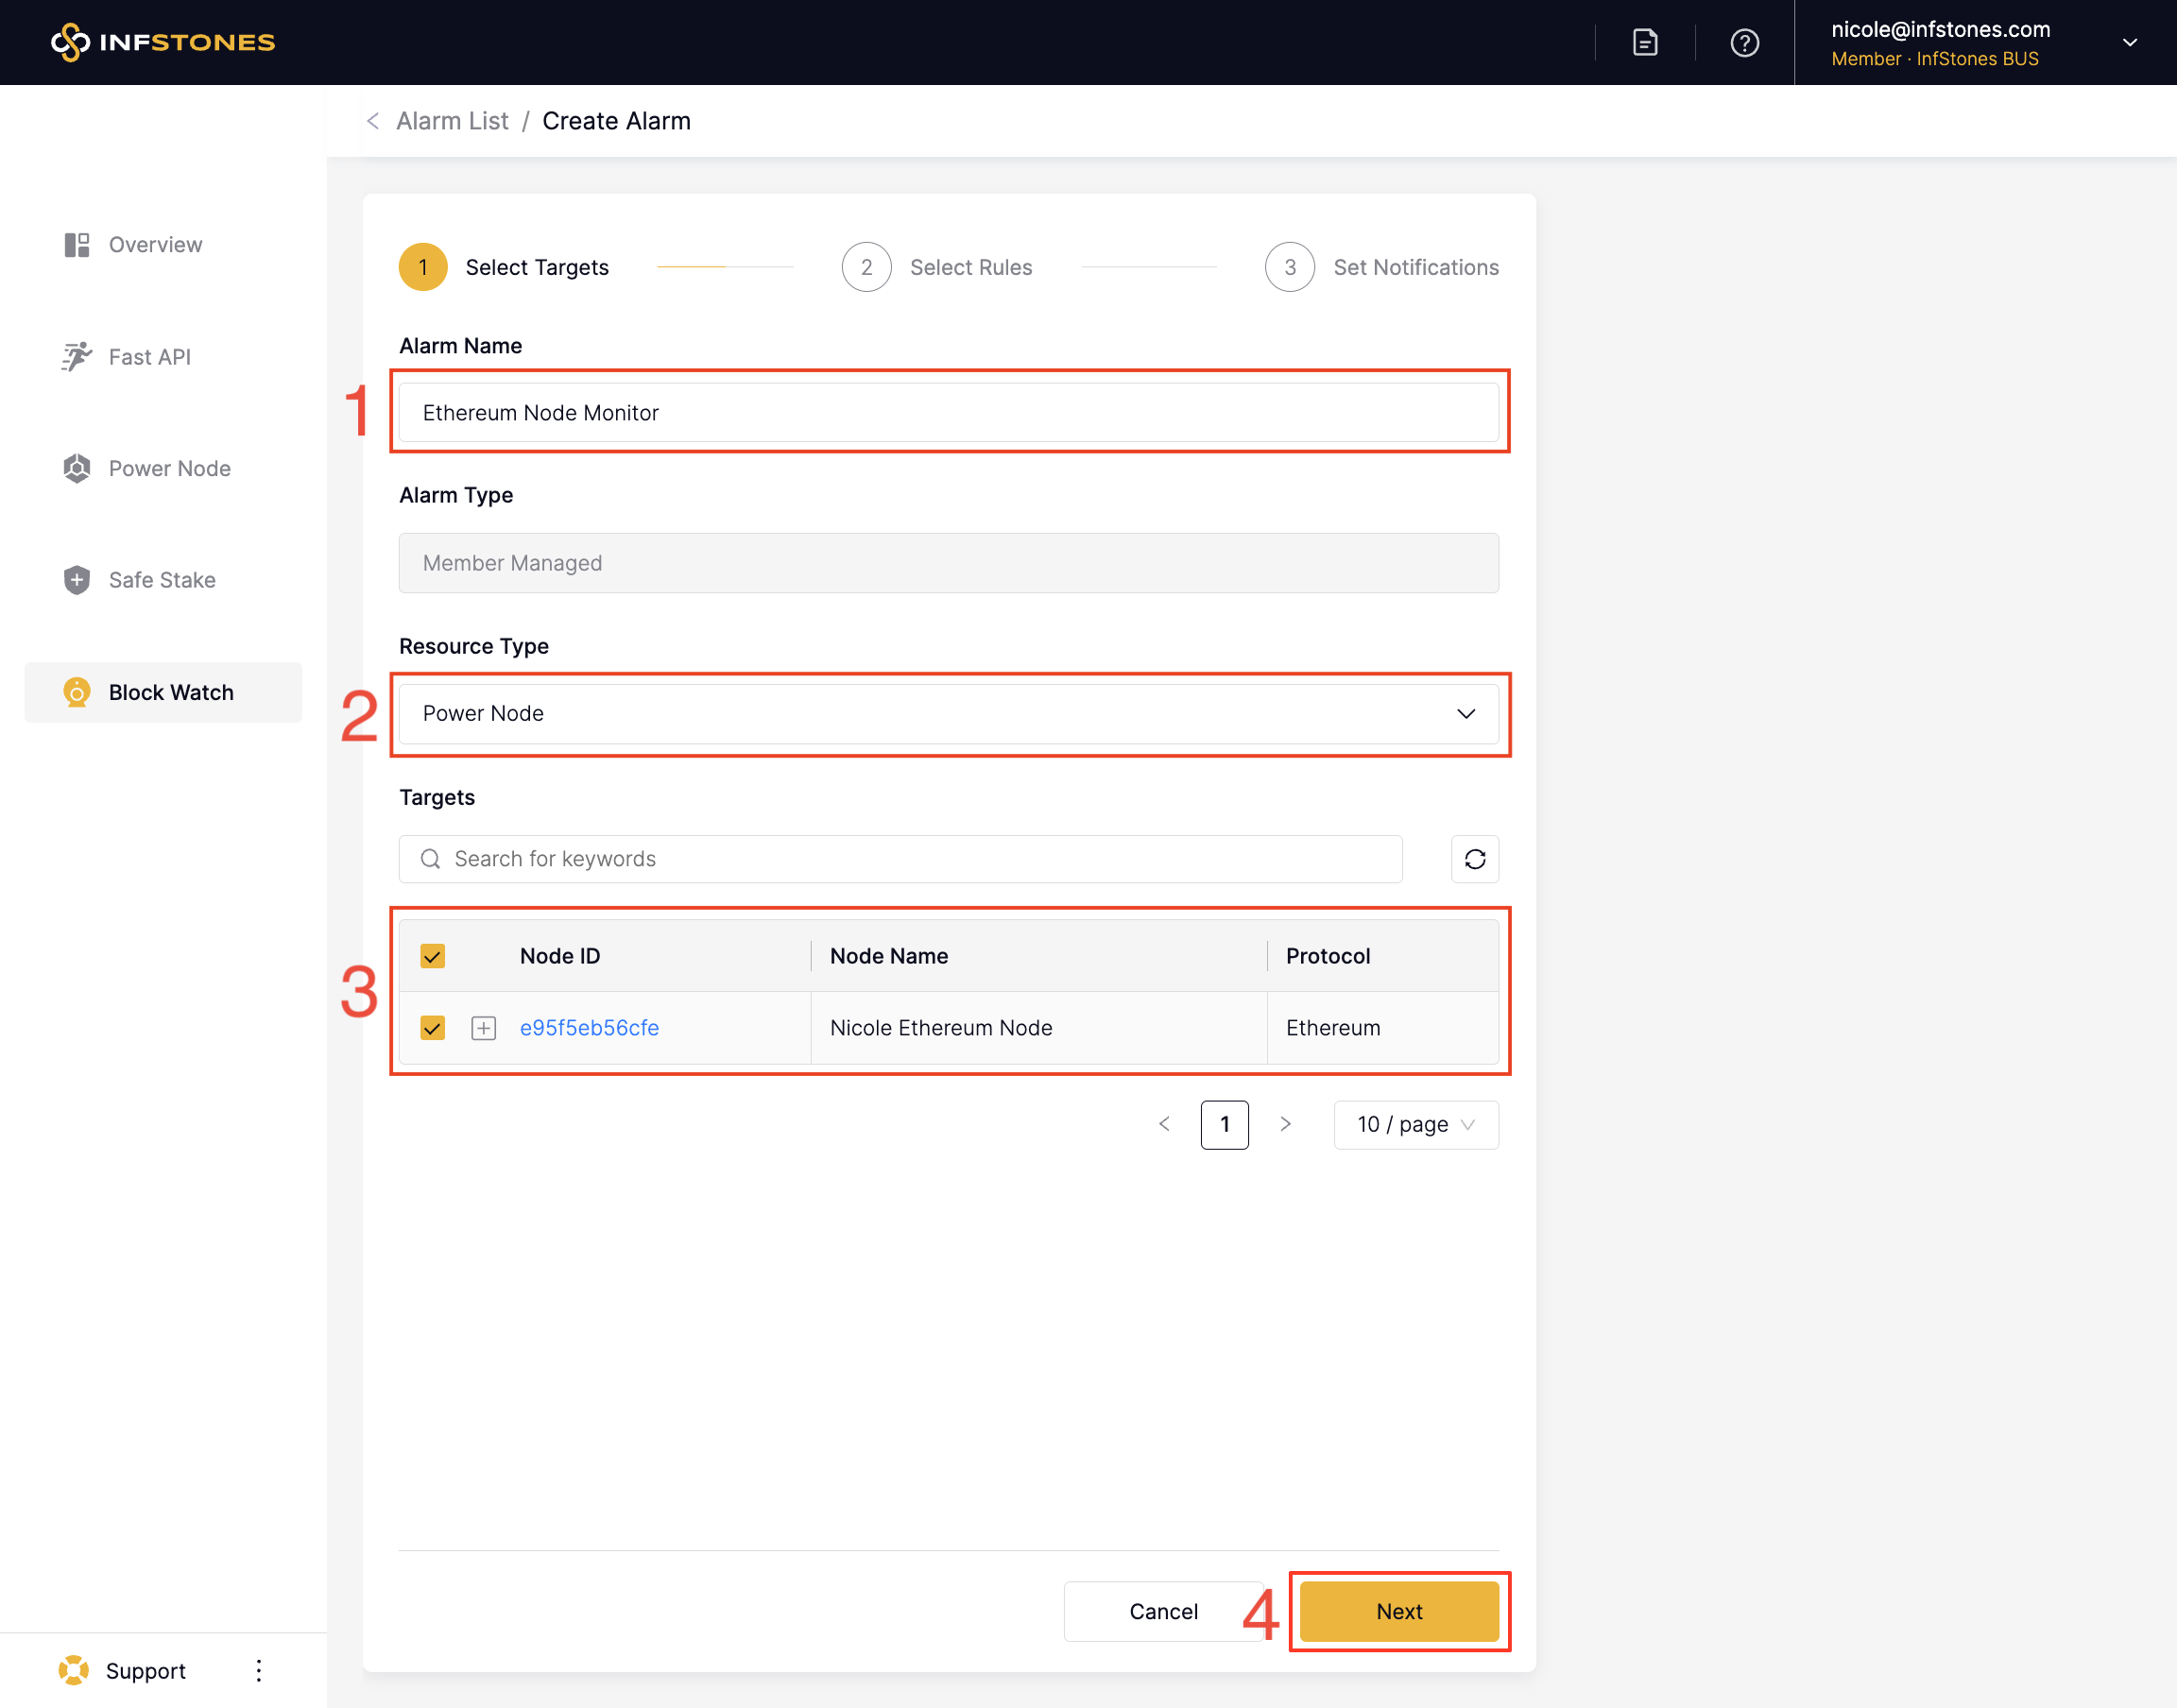Uncheck node e95f5eb56cfe checkbox

click(x=432, y=1028)
